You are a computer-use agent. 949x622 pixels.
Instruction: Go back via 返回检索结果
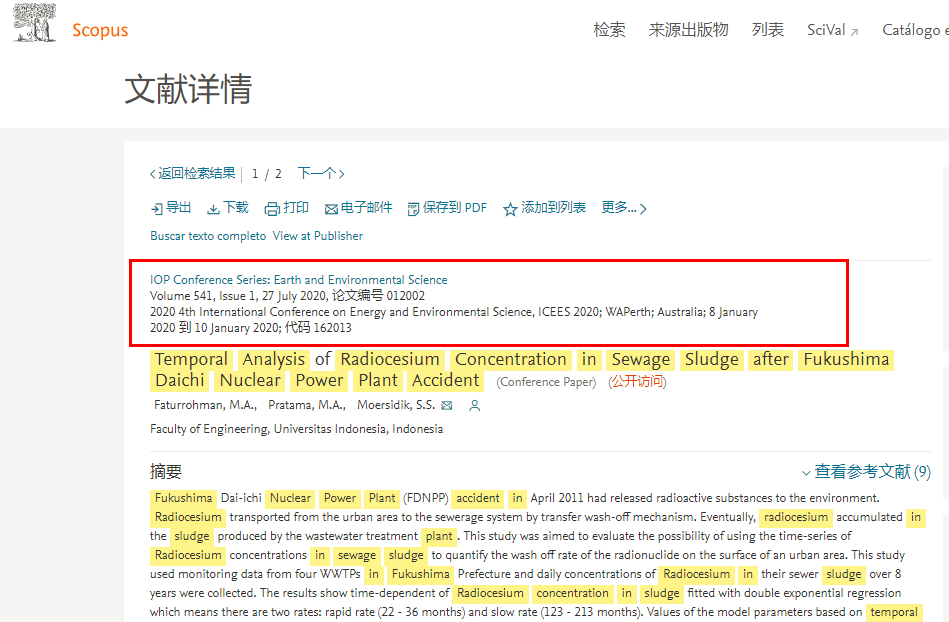[x=192, y=174]
